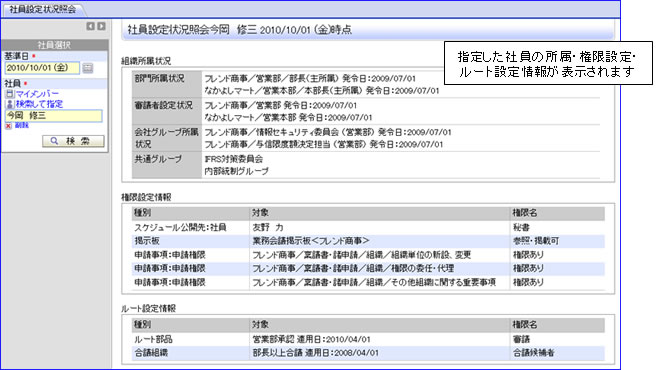The width and height of the screenshot is (660, 370).
Task: Select the 組織所属状況 section heading
Action: pyautogui.click(x=146, y=61)
